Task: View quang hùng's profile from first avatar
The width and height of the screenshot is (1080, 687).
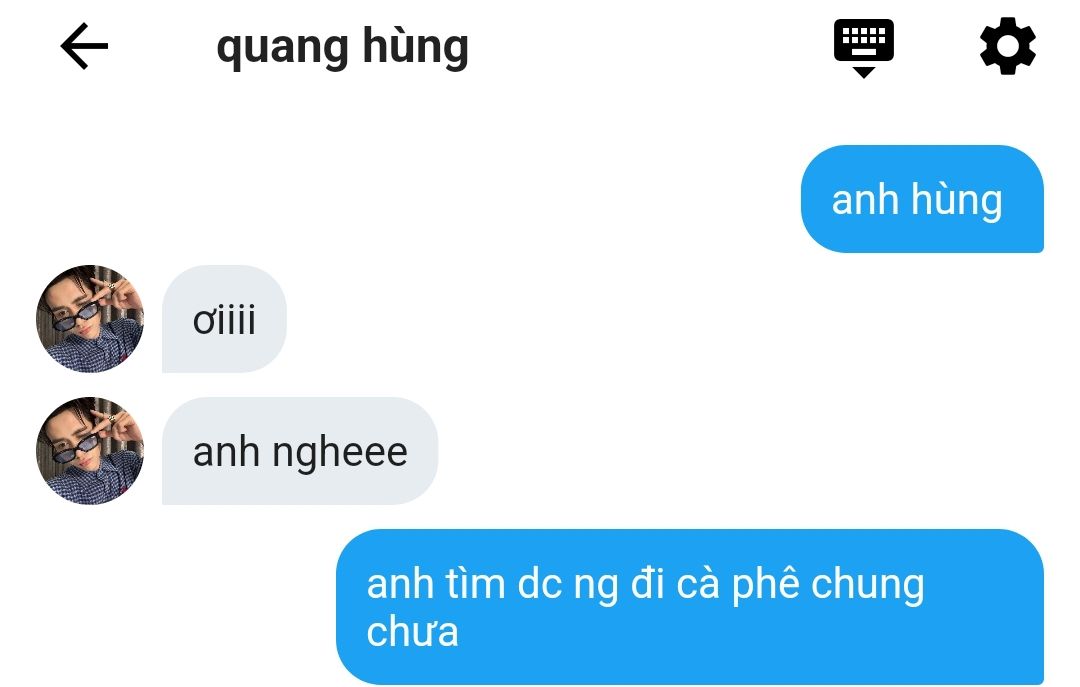Action: tap(90, 318)
